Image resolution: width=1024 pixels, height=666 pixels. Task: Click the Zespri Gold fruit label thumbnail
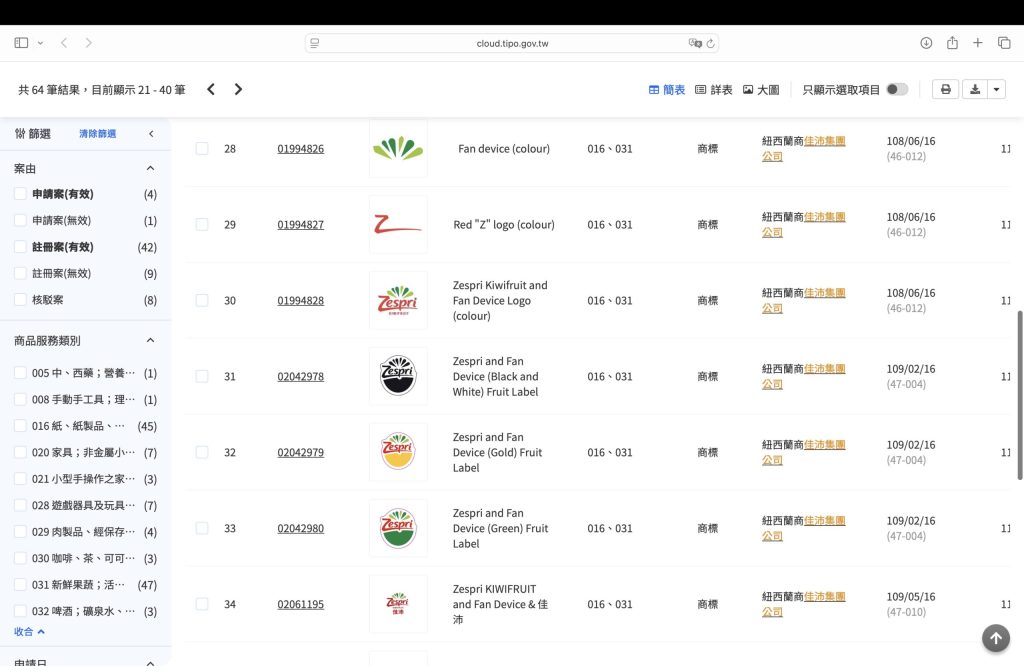click(x=398, y=452)
